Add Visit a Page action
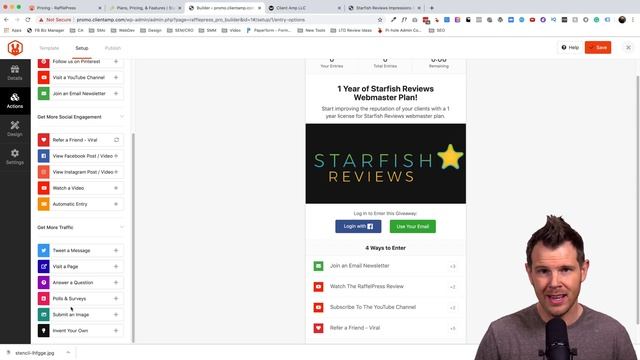The image size is (640, 360). pos(116,266)
